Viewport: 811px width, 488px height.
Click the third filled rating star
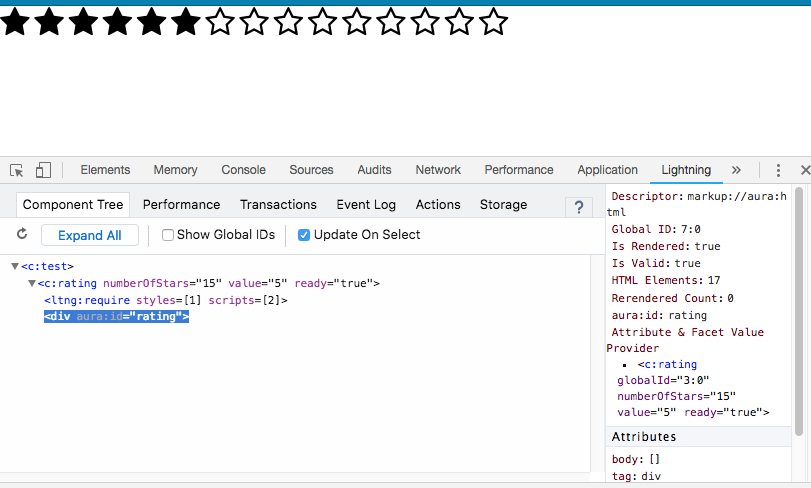coord(83,22)
